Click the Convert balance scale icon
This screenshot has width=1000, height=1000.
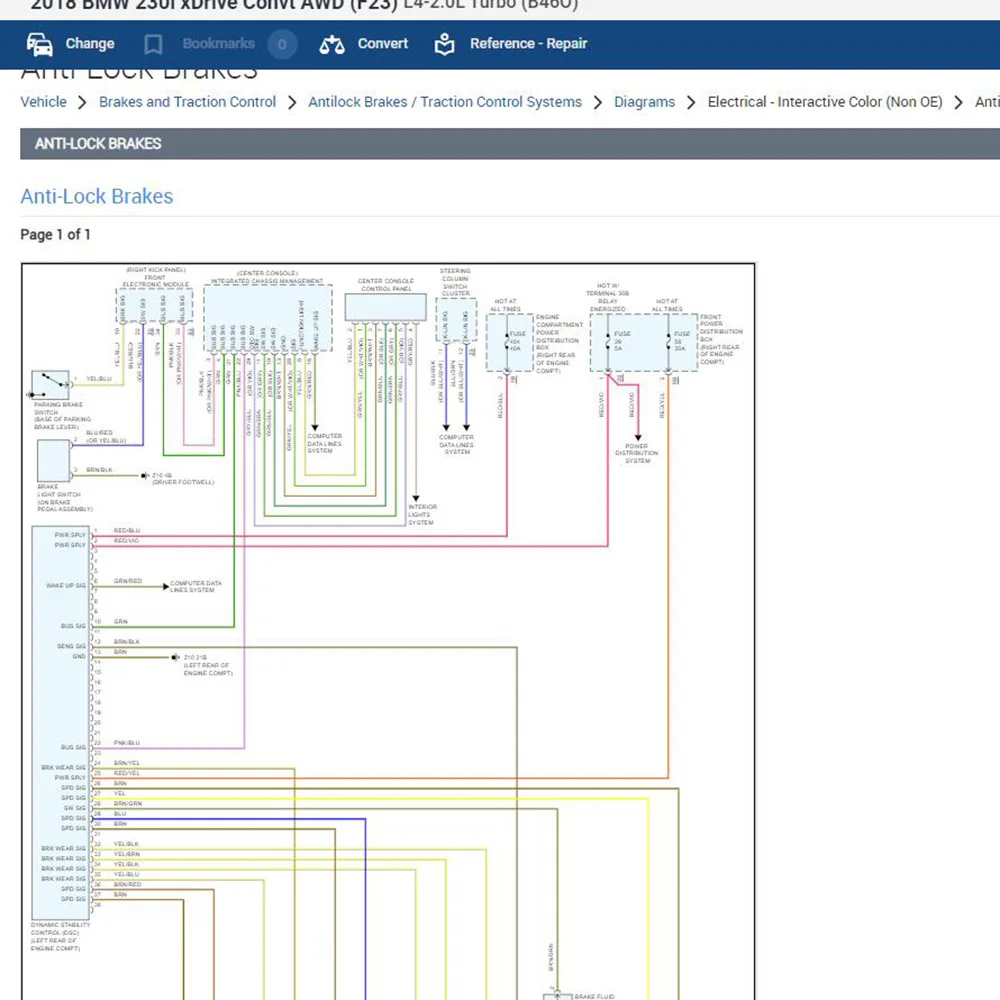point(332,44)
